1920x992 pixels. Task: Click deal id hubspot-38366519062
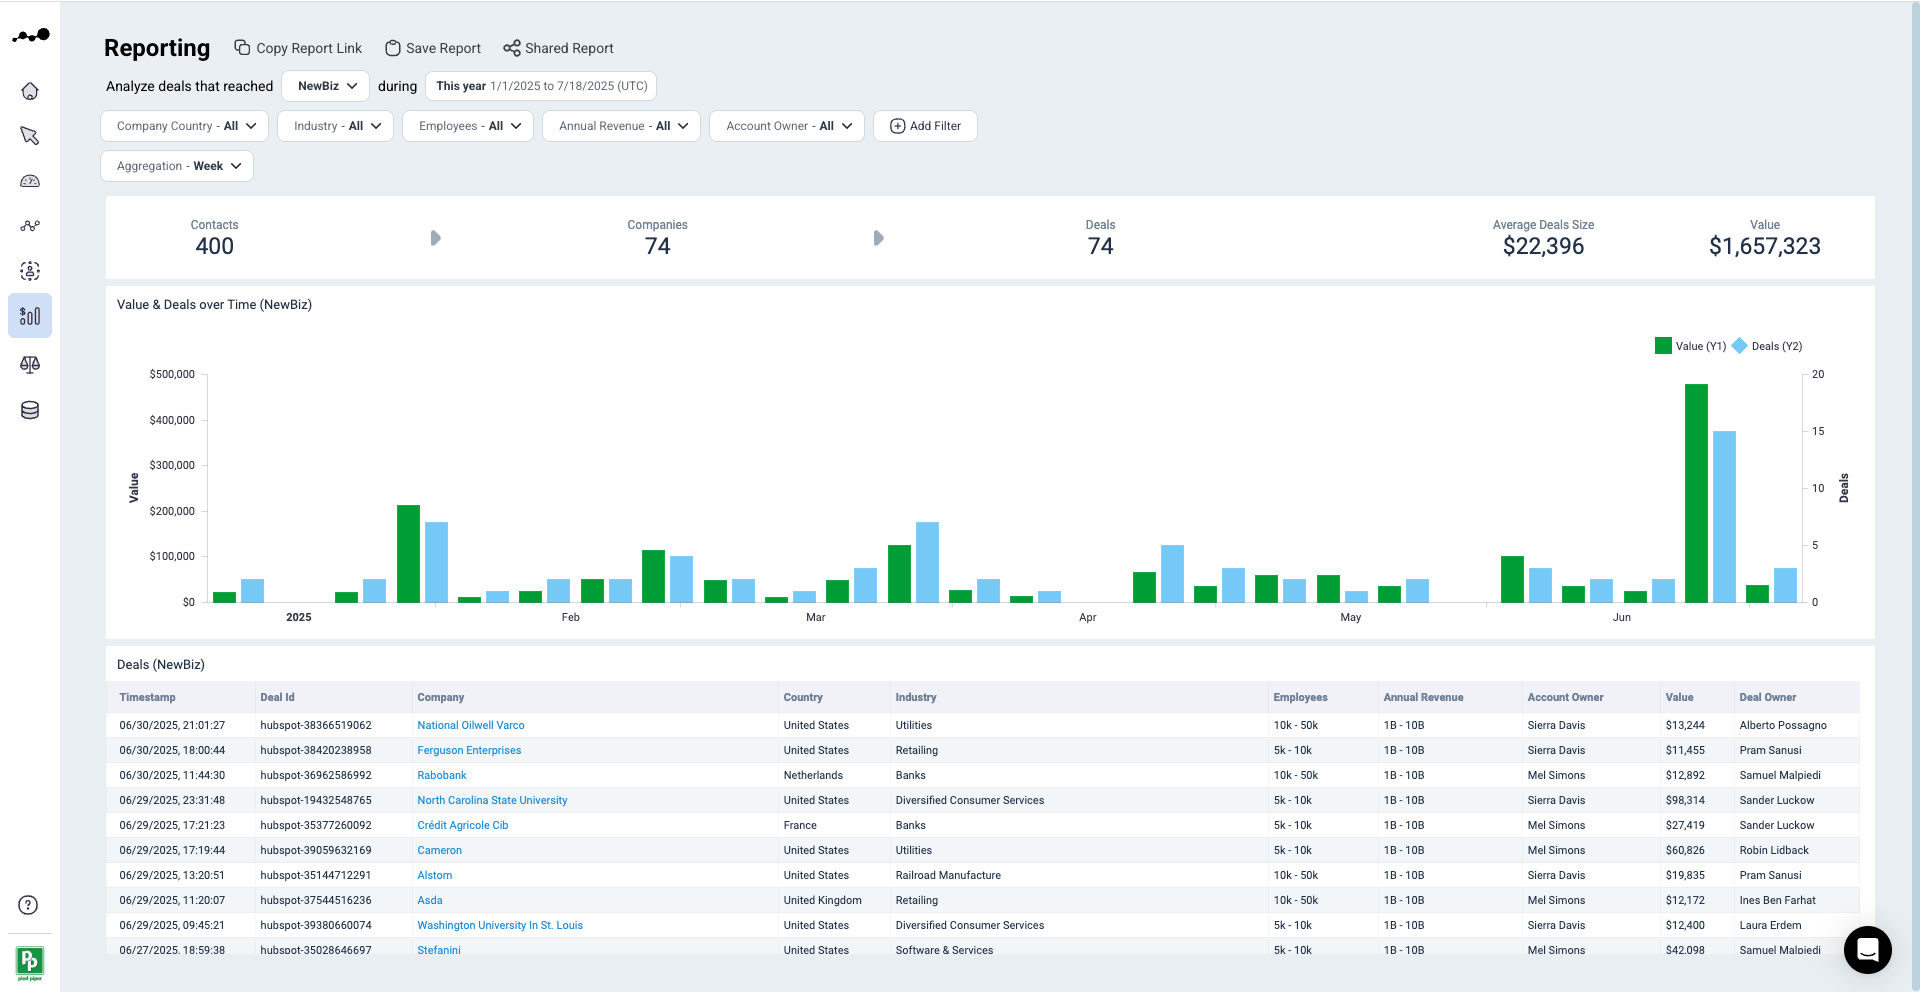pyautogui.click(x=316, y=725)
